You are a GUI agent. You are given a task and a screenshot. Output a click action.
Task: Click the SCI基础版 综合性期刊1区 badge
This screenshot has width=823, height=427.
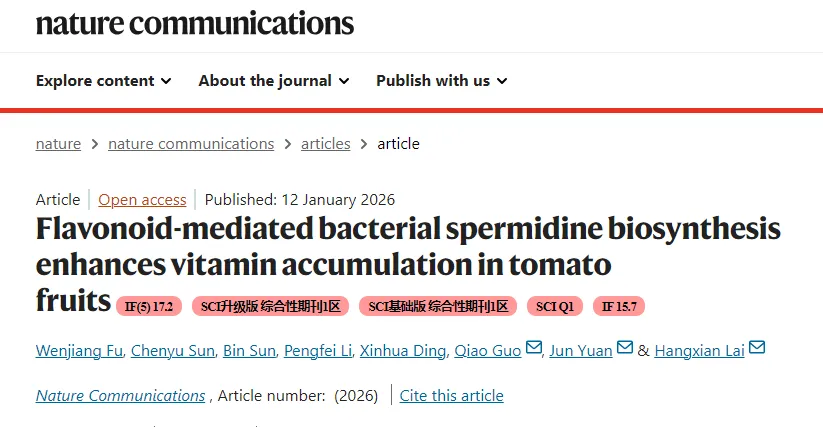[438, 306]
